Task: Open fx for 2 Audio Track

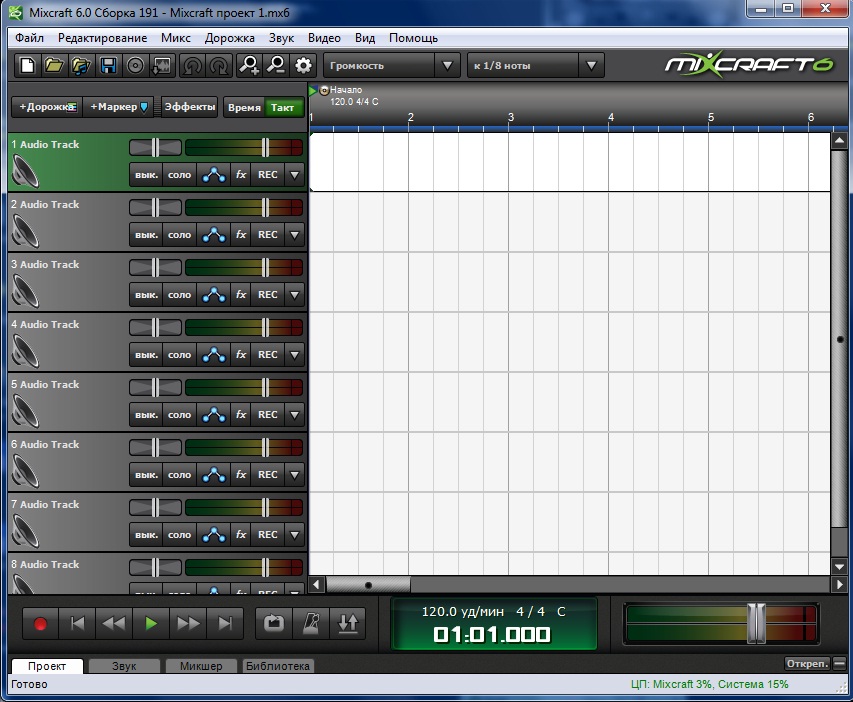Action: (x=241, y=235)
